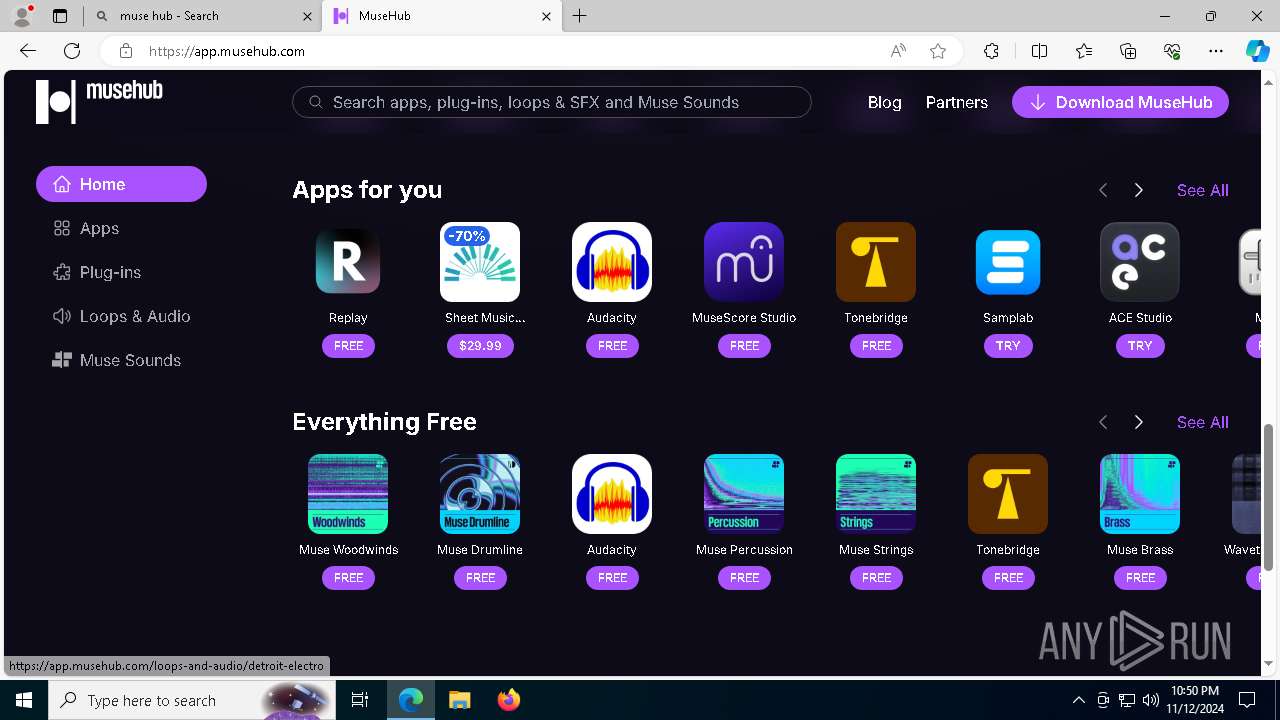
Task: Open Task View on the taskbar
Action: pyautogui.click(x=360, y=700)
